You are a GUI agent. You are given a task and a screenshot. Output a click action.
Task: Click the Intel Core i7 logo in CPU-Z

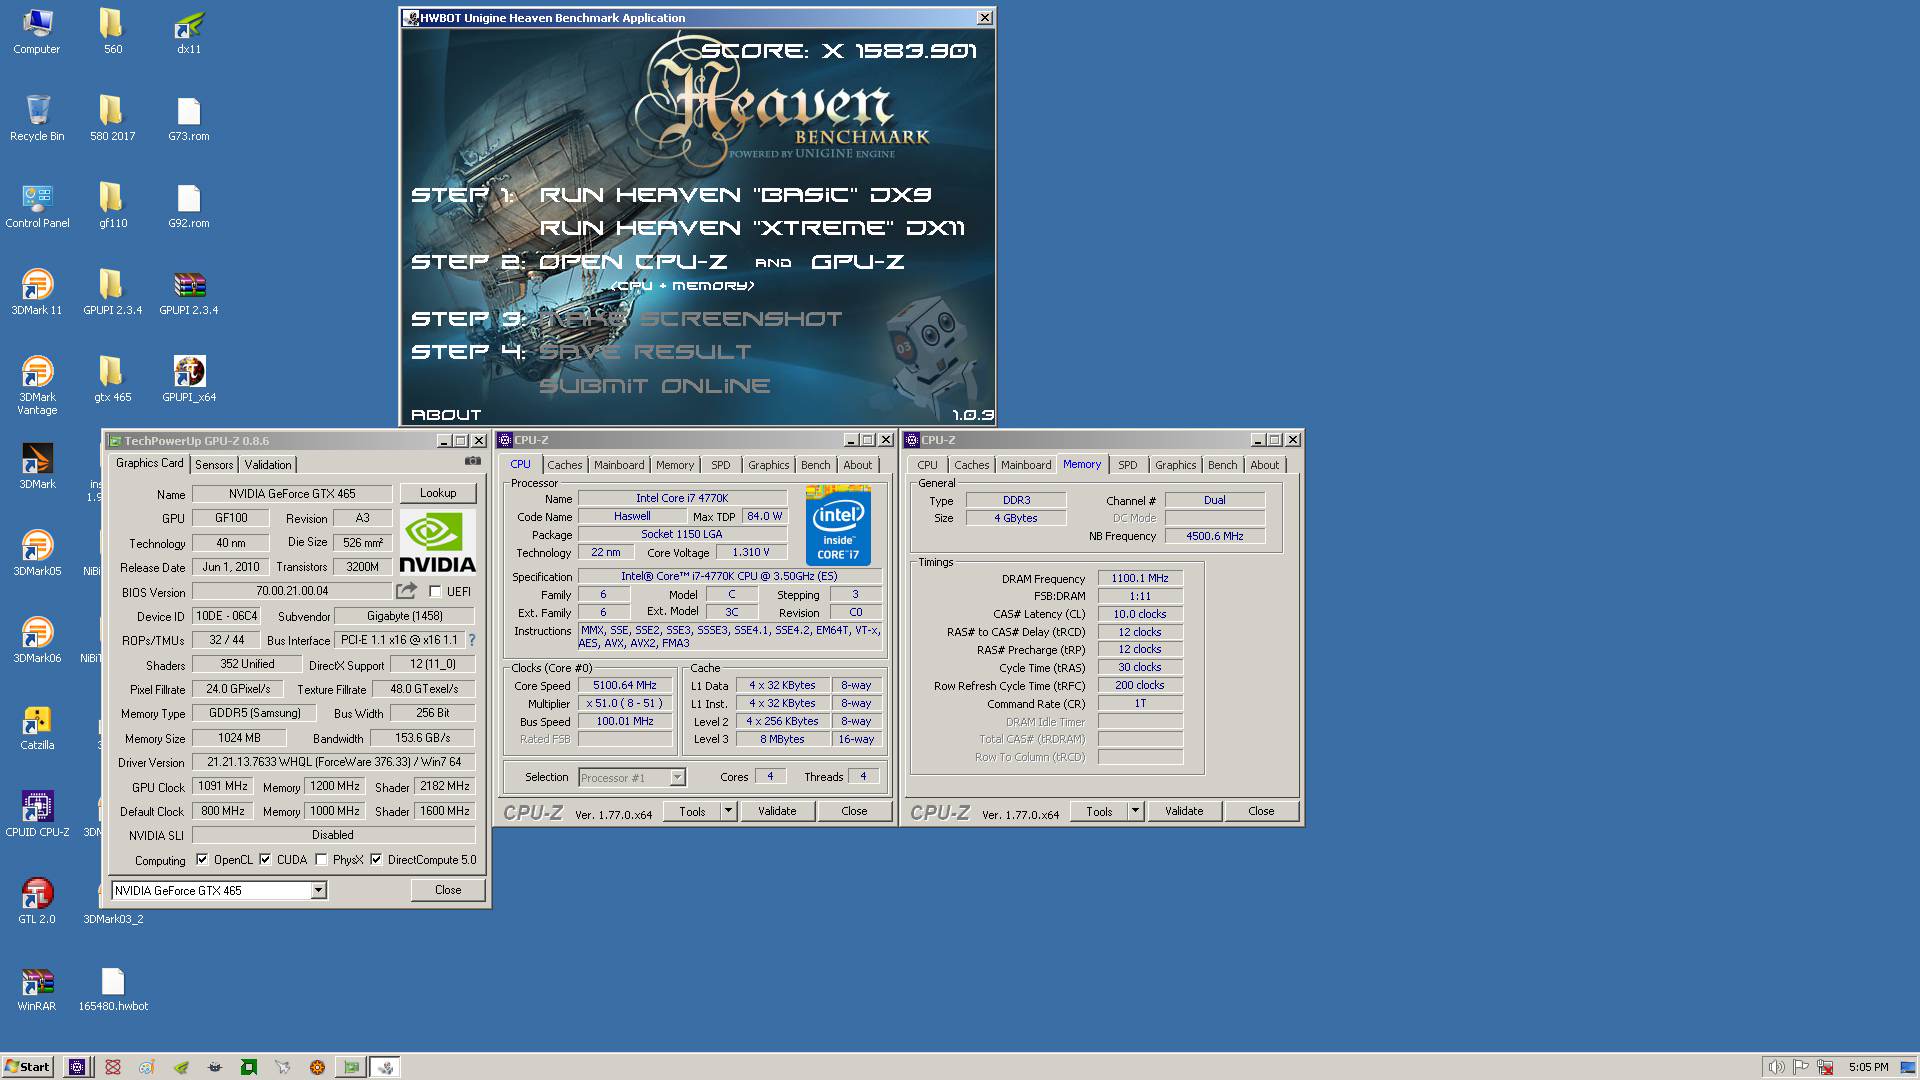(x=838, y=525)
